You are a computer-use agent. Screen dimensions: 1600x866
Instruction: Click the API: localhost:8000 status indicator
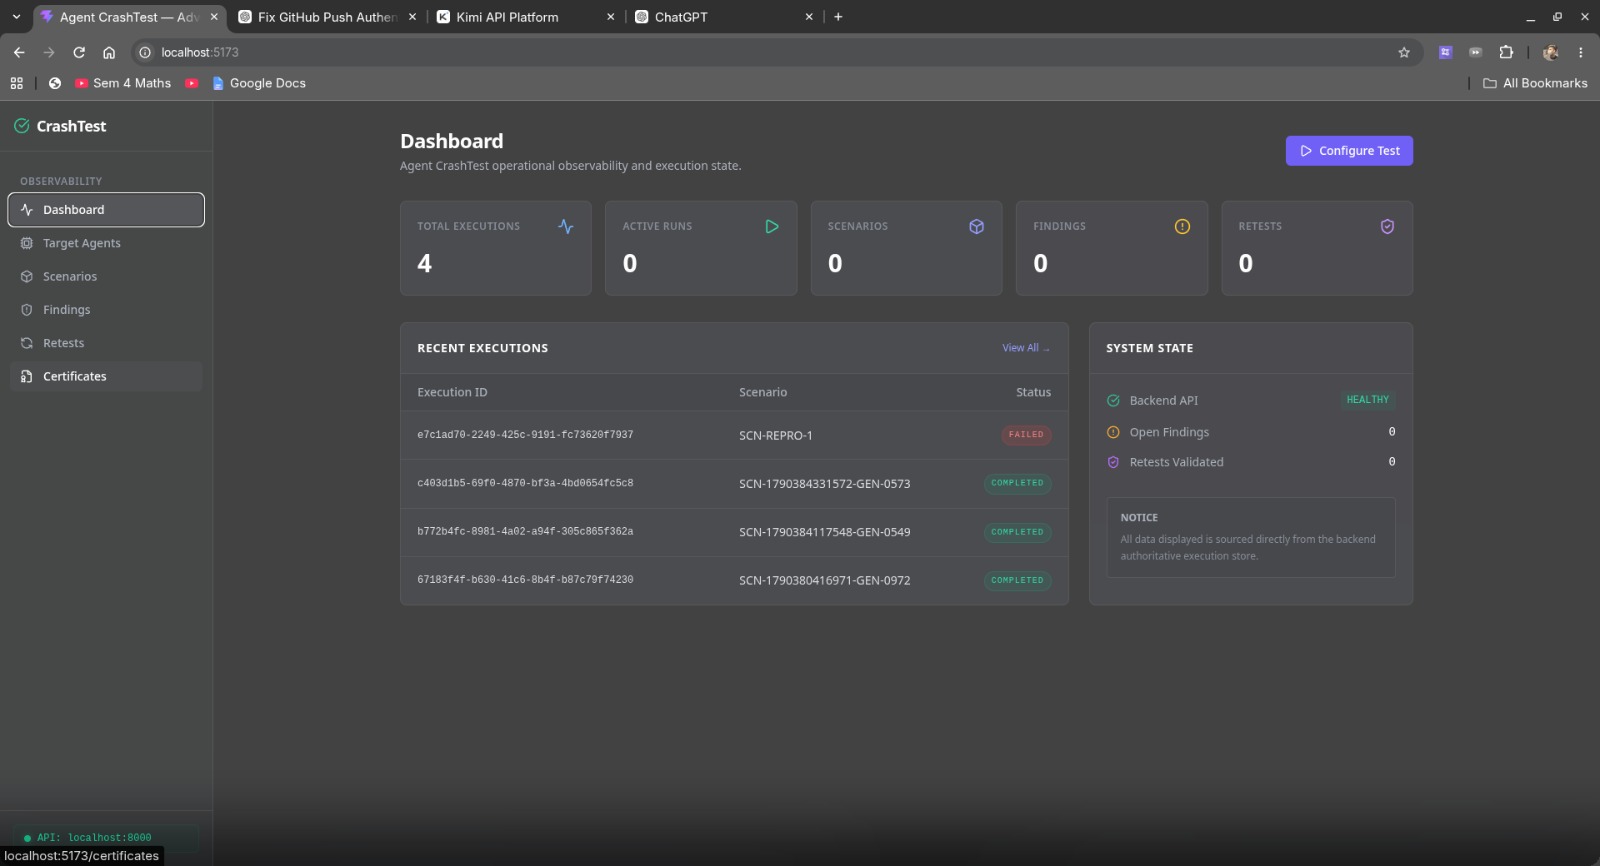(106, 838)
